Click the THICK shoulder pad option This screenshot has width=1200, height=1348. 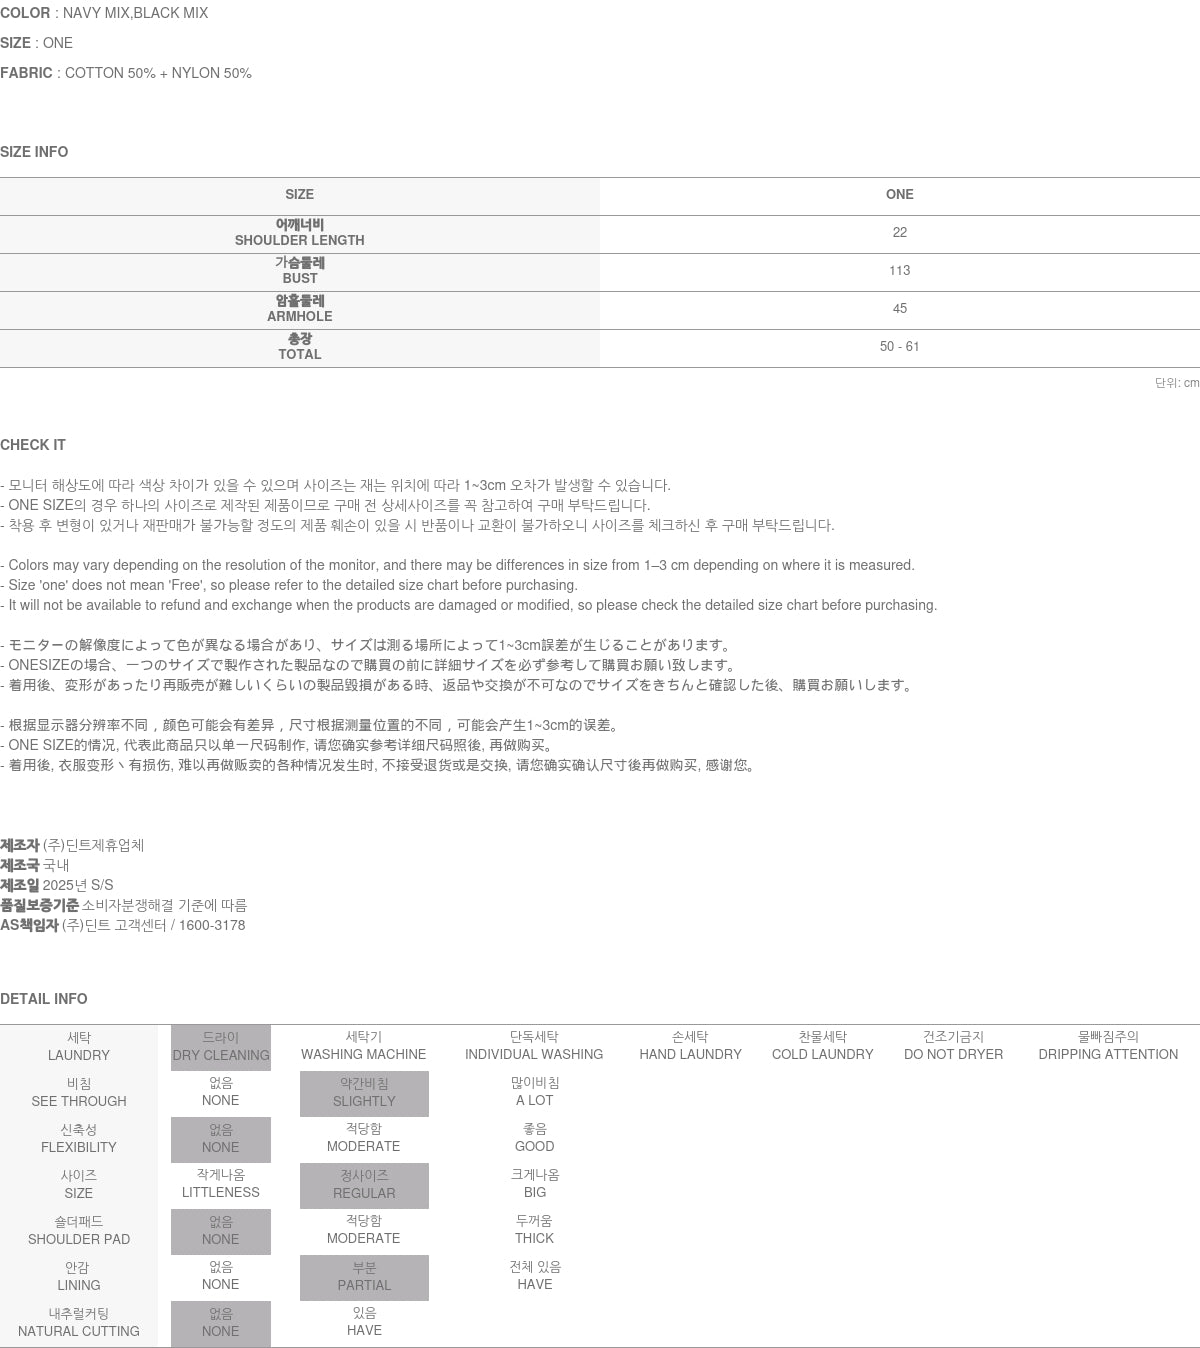click(x=534, y=1230)
